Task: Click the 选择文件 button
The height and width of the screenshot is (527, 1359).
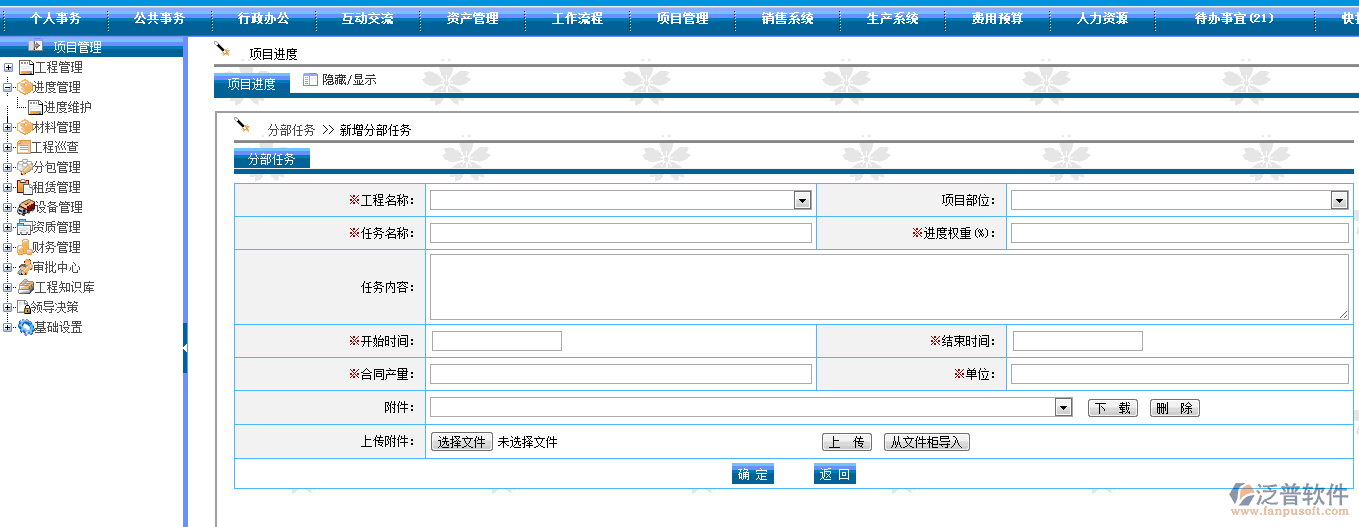Action: 462,442
